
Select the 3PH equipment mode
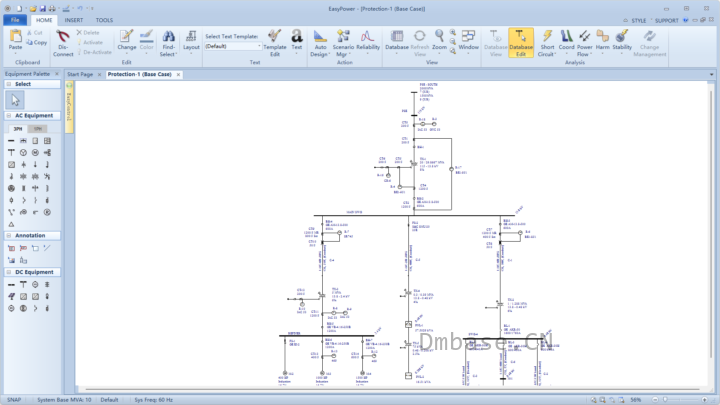pyautogui.click(x=17, y=129)
